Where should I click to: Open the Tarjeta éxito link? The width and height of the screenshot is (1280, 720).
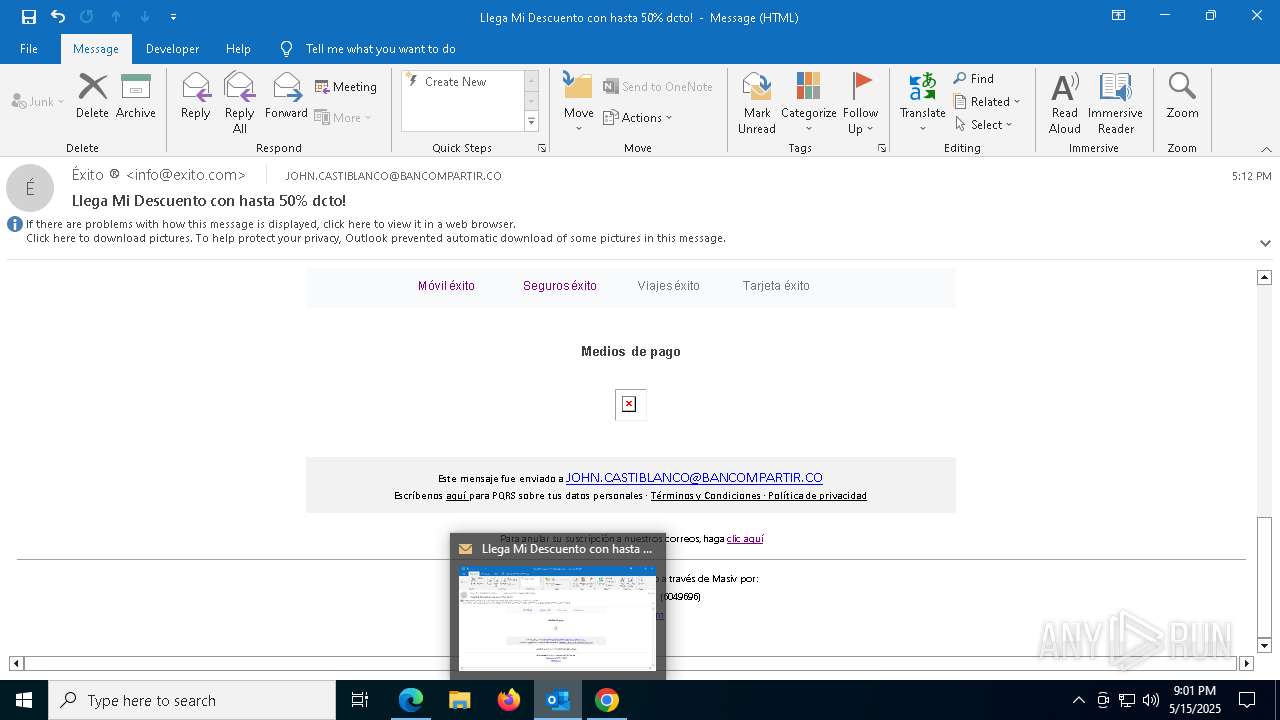pos(776,286)
